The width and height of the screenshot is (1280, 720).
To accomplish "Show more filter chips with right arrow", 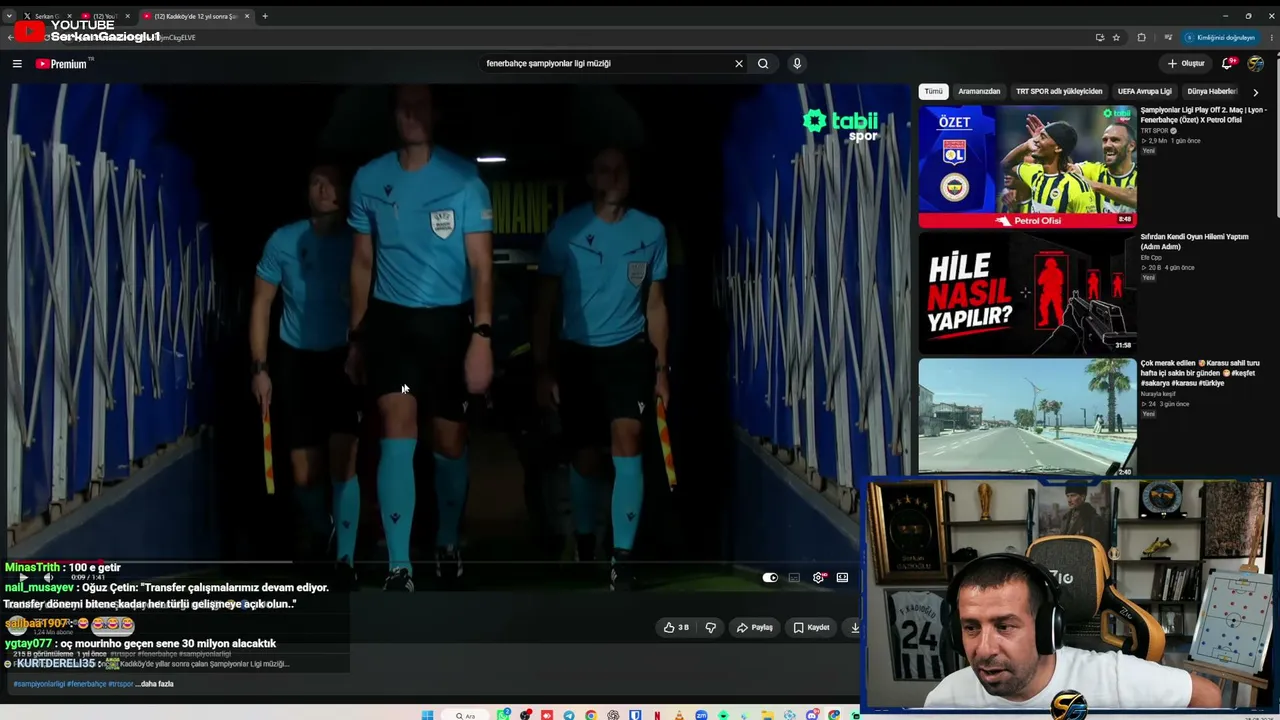I will point(1256,92).
